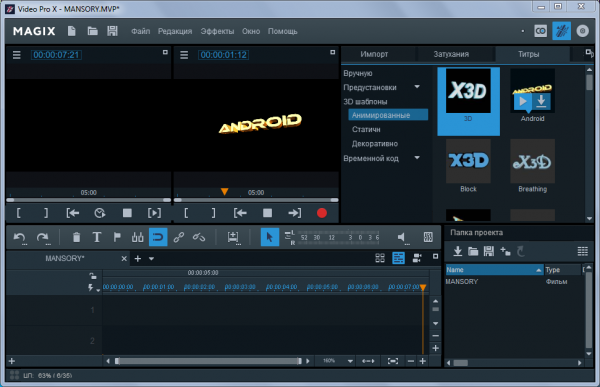This screenshot has width=600, height=387.
Task: Jump to range start on source monitor
Action: coord(73,213)
